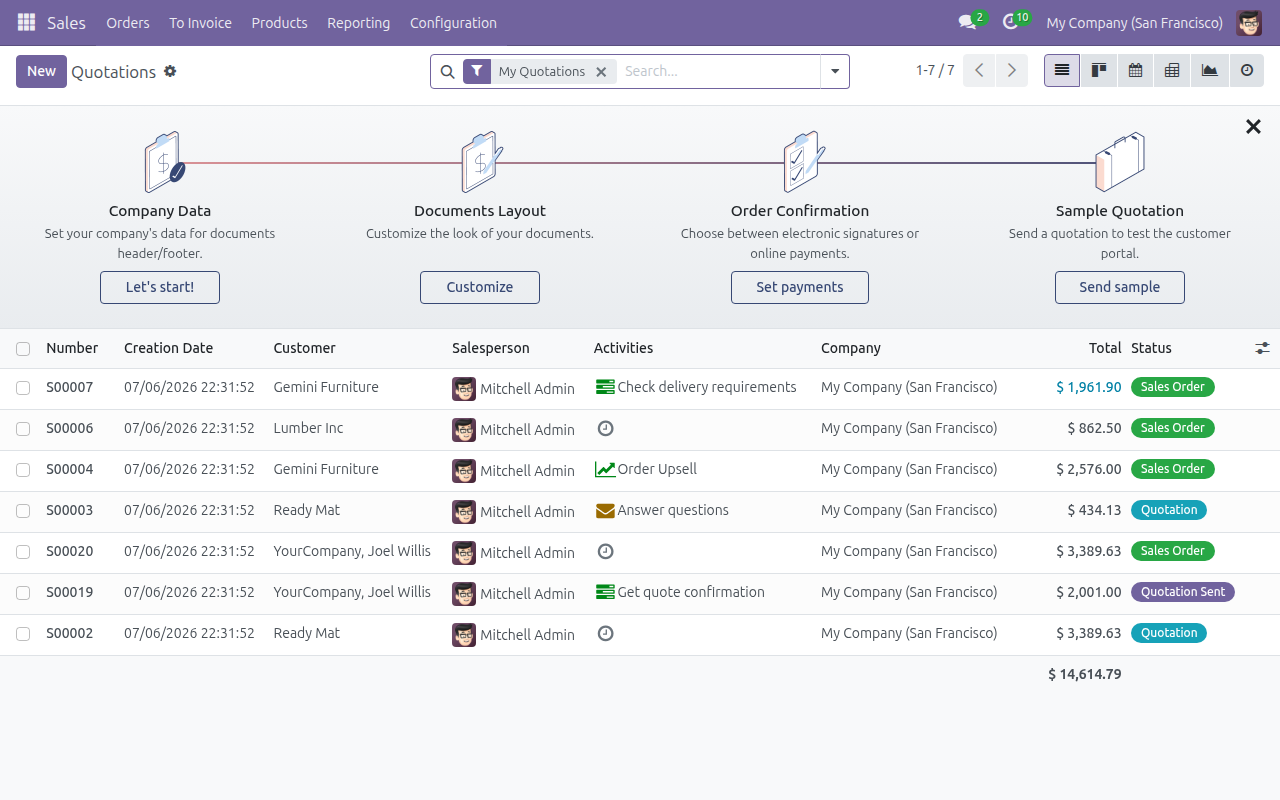Create a New quotation
Image resolution: width=1280 pixels, height=800 pixels.
(41, 71)
